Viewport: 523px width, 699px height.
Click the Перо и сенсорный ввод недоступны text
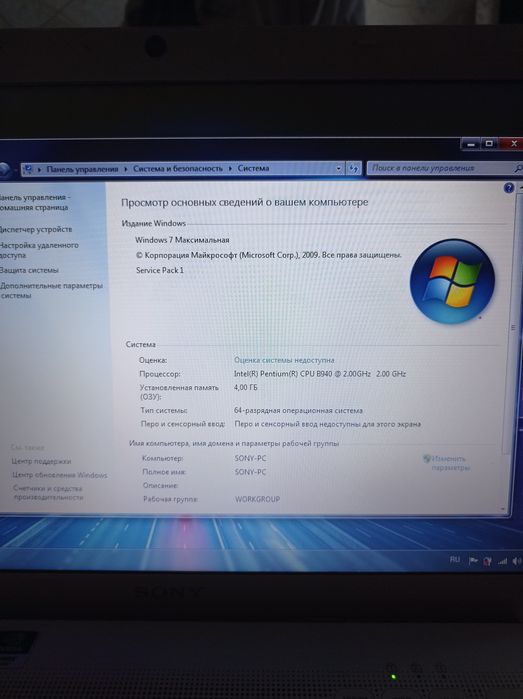328,424
